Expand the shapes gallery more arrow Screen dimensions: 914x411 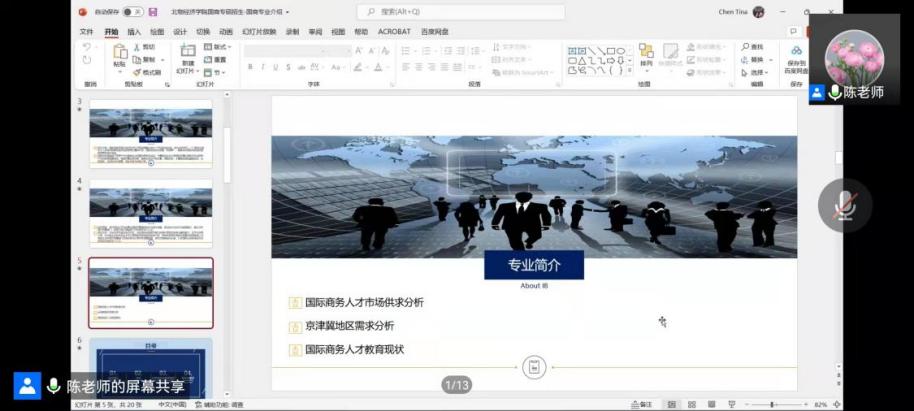[x=631, y=71]
